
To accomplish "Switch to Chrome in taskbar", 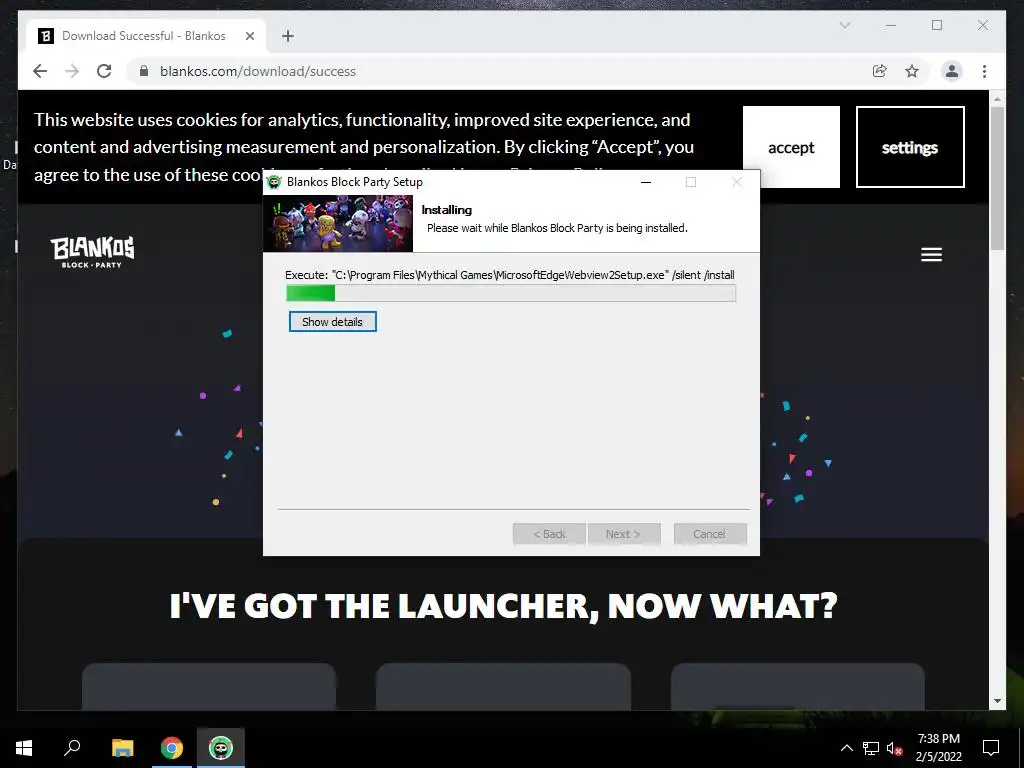I will [x=172, y=748].
